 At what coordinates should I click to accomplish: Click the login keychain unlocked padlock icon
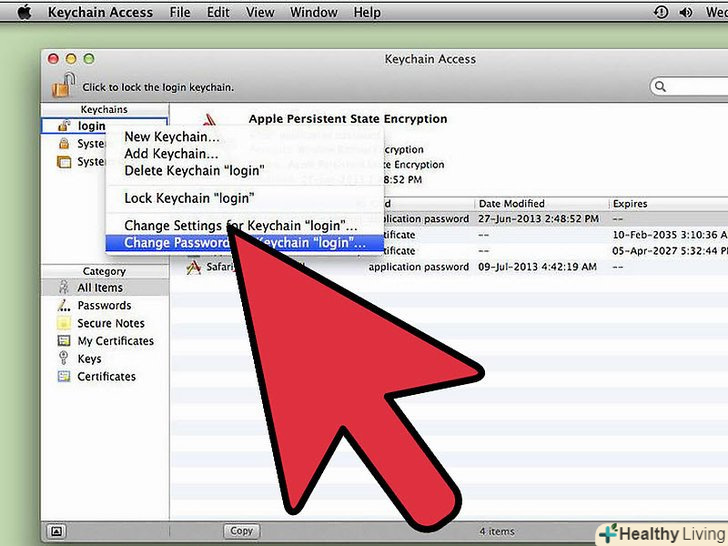[x=64, y=125]
